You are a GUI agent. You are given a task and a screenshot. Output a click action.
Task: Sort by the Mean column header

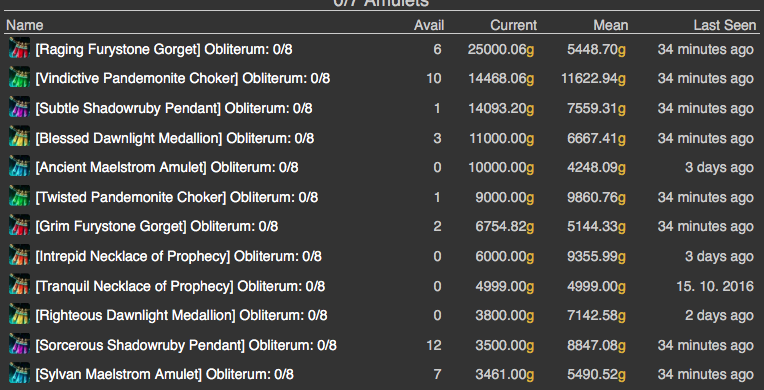pyautogui.click(x=611, y=25)
